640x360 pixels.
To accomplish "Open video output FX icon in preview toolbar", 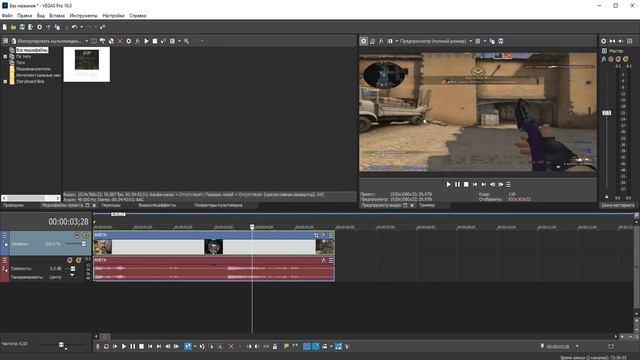I will tap(381, 41).
